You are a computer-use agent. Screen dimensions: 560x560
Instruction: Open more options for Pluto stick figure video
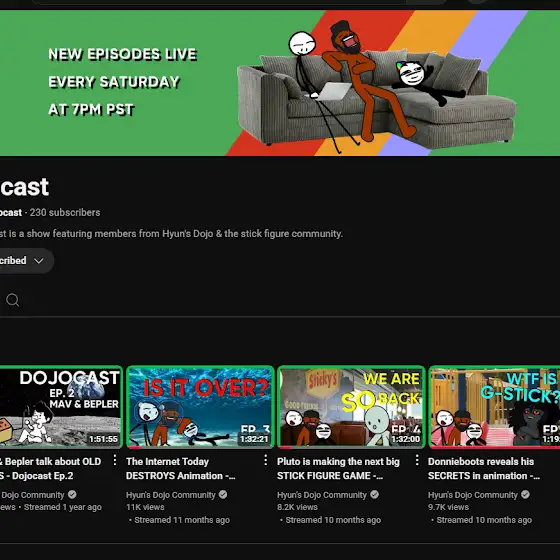[417, 460]
